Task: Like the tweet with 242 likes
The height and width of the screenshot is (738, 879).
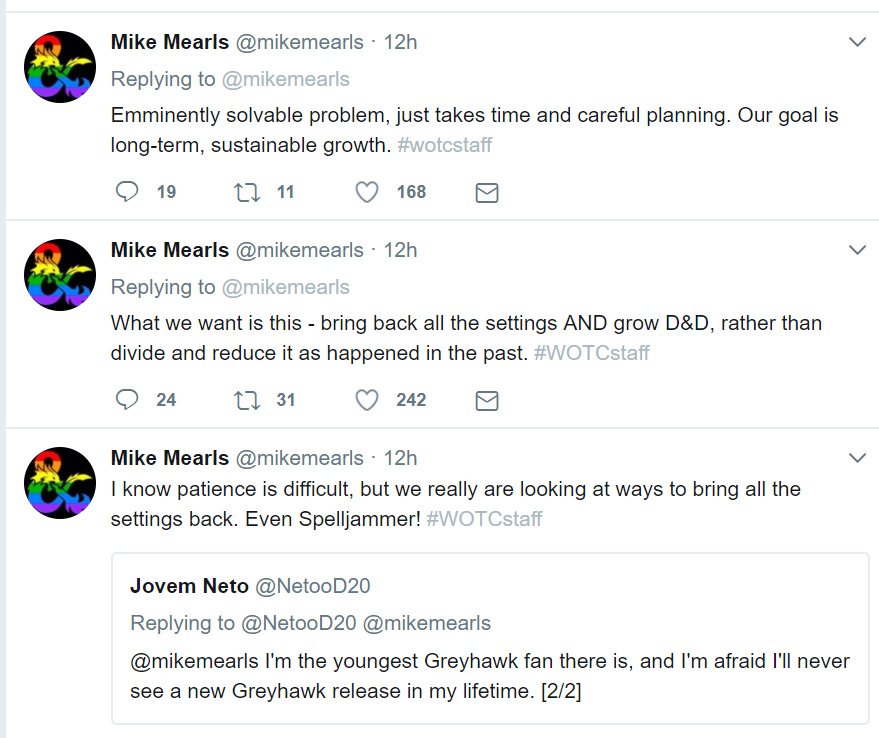Action: [367, 400]
